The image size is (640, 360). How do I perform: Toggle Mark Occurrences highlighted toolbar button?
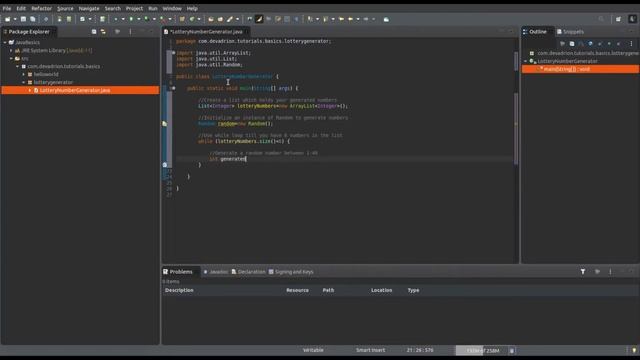click(x=259, y=19)
